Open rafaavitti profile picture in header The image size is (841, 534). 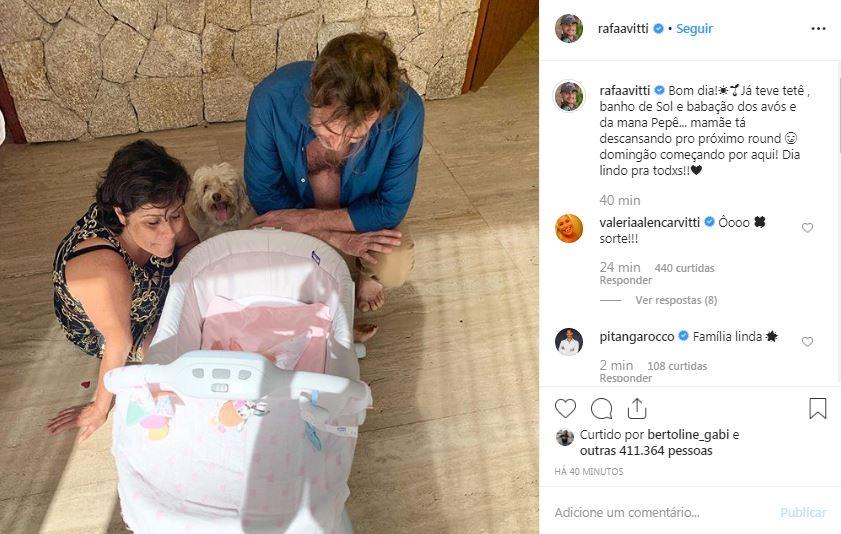569,29
